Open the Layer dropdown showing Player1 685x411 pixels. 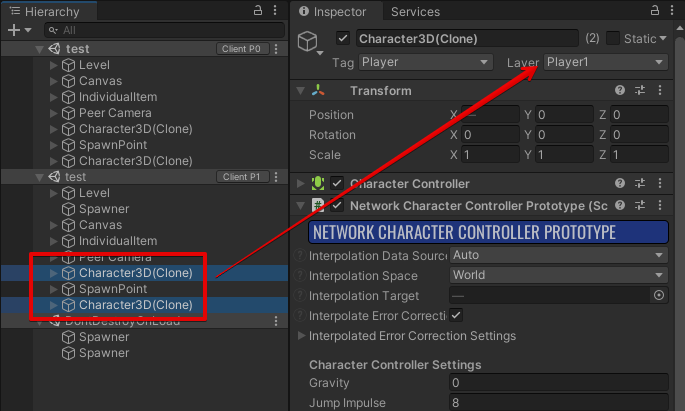(x=605, y=62)
